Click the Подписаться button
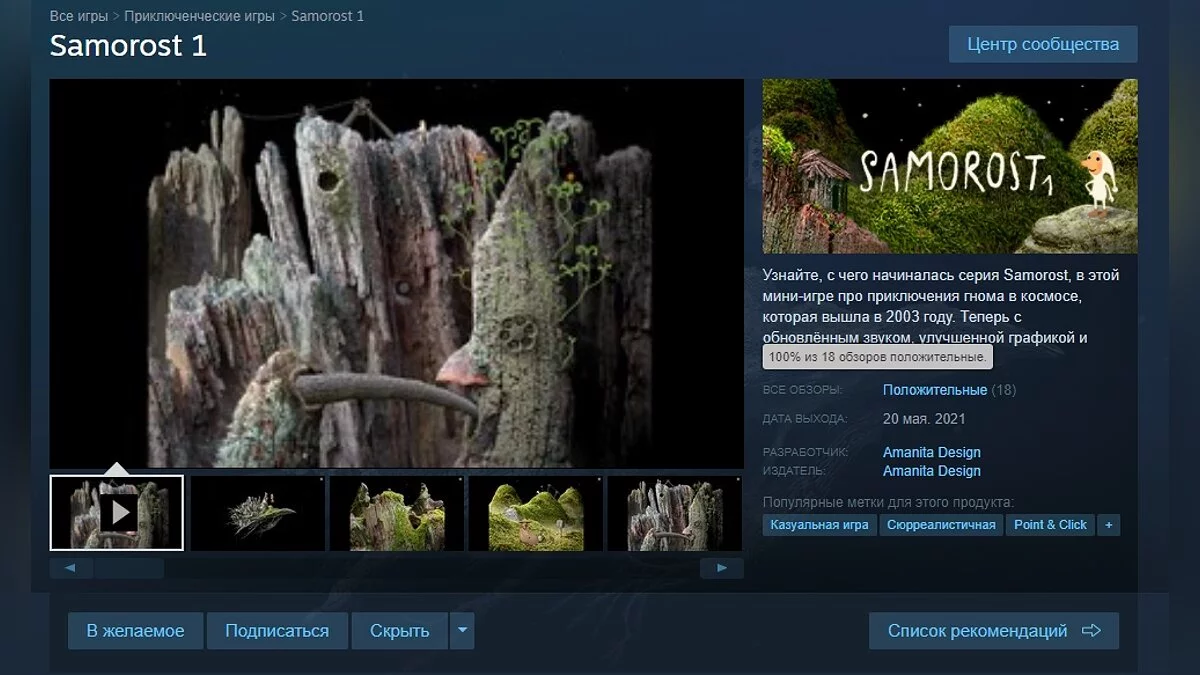 pos(277,631)
